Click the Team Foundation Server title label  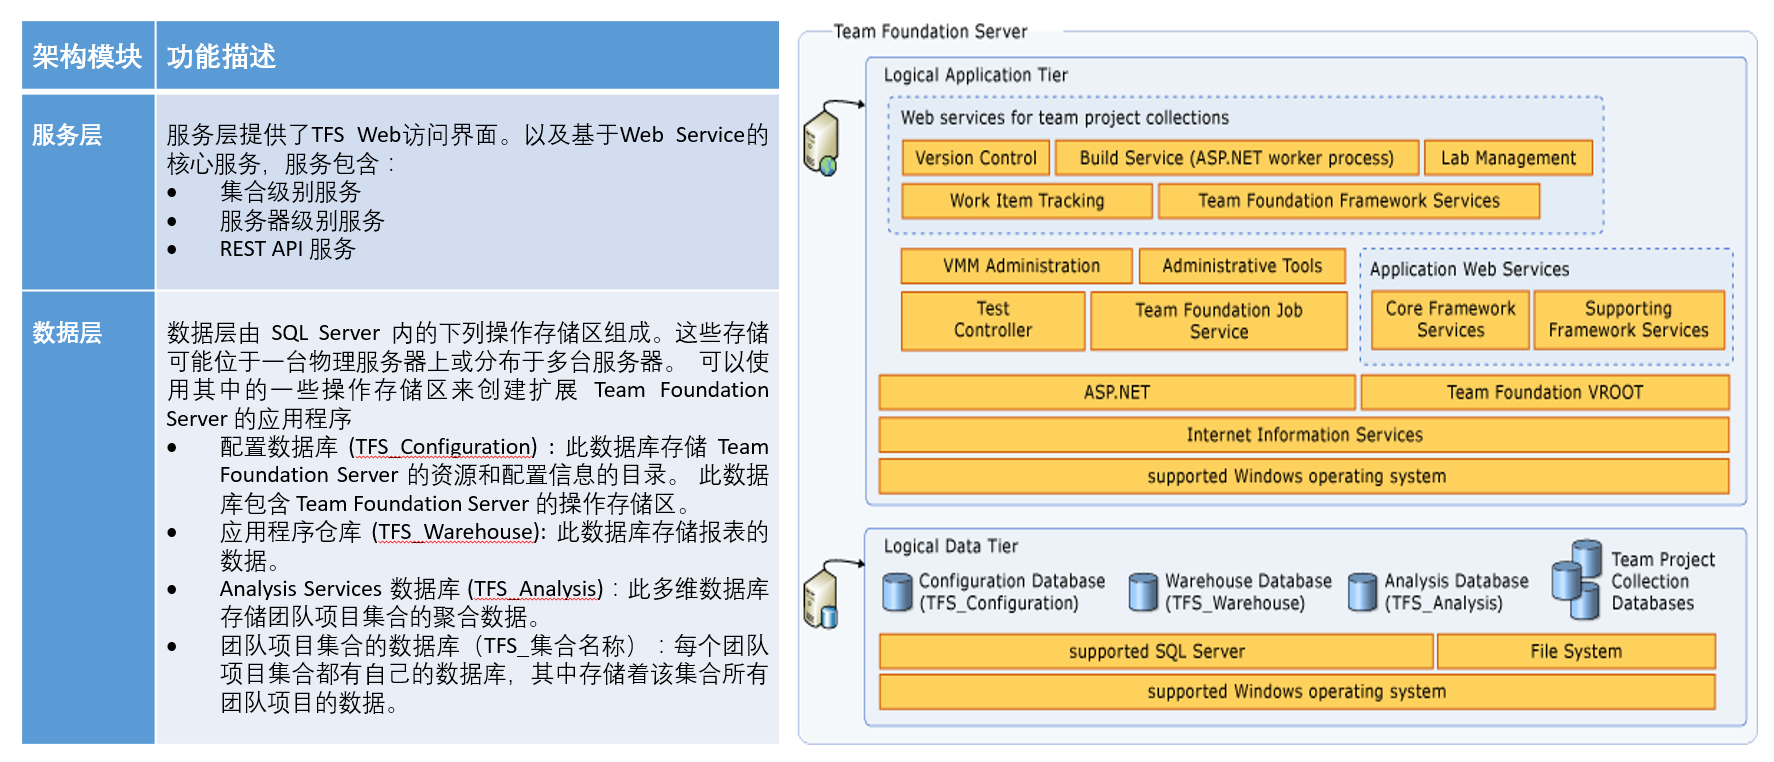(930, 32)
